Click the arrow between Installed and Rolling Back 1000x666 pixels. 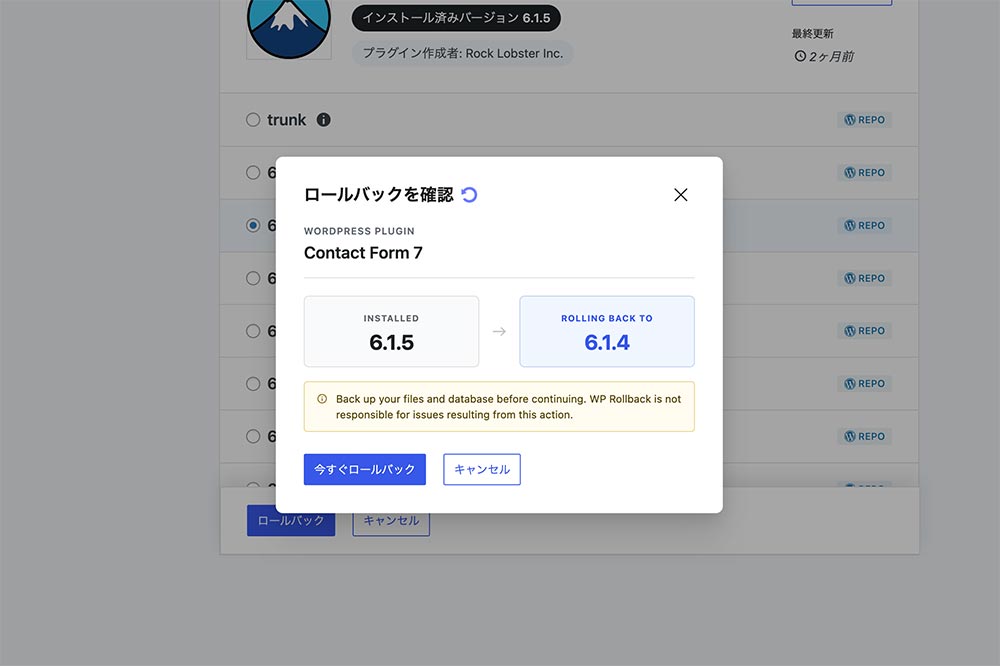(x=499, y=332)
